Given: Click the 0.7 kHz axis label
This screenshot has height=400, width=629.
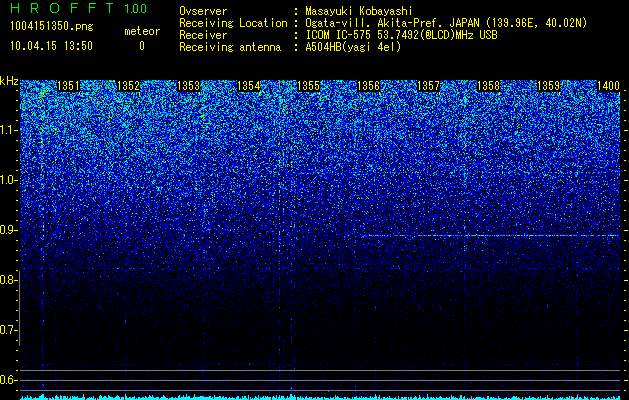Looking at the screenshot, I should click(x=8, y=330).
